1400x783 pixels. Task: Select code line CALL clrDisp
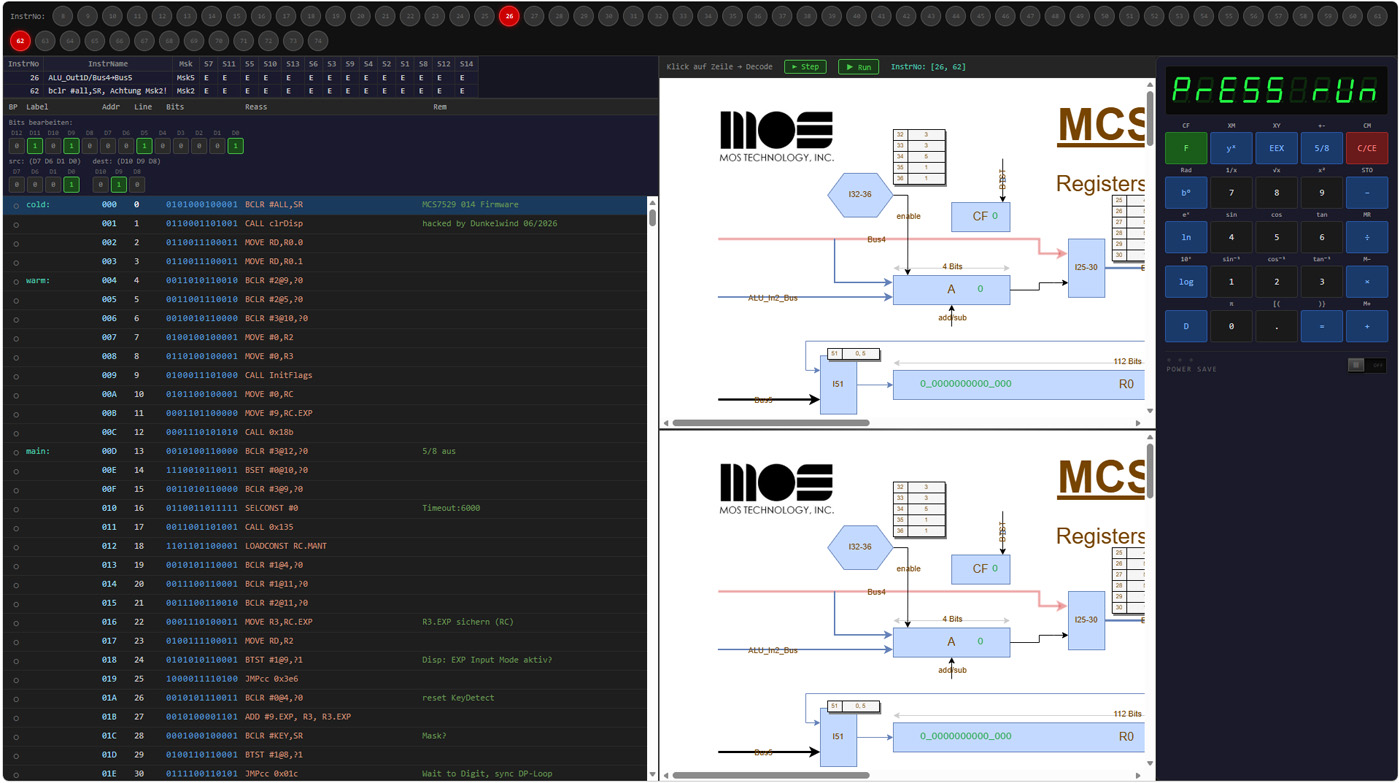click(326, 224)
